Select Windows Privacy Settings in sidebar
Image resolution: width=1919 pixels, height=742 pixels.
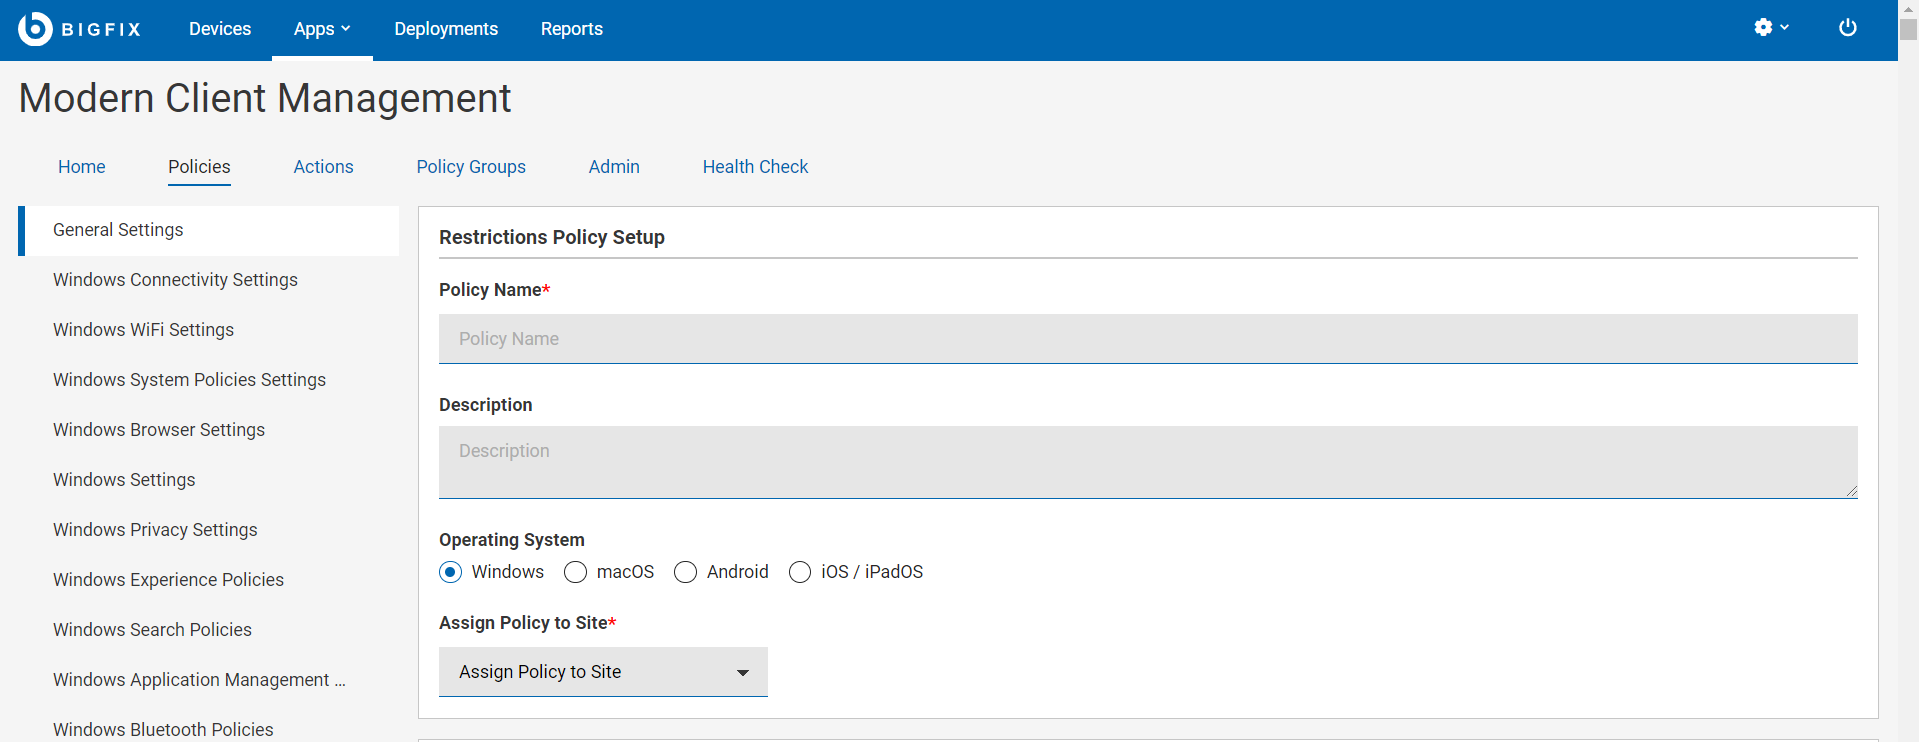[155, 530]
